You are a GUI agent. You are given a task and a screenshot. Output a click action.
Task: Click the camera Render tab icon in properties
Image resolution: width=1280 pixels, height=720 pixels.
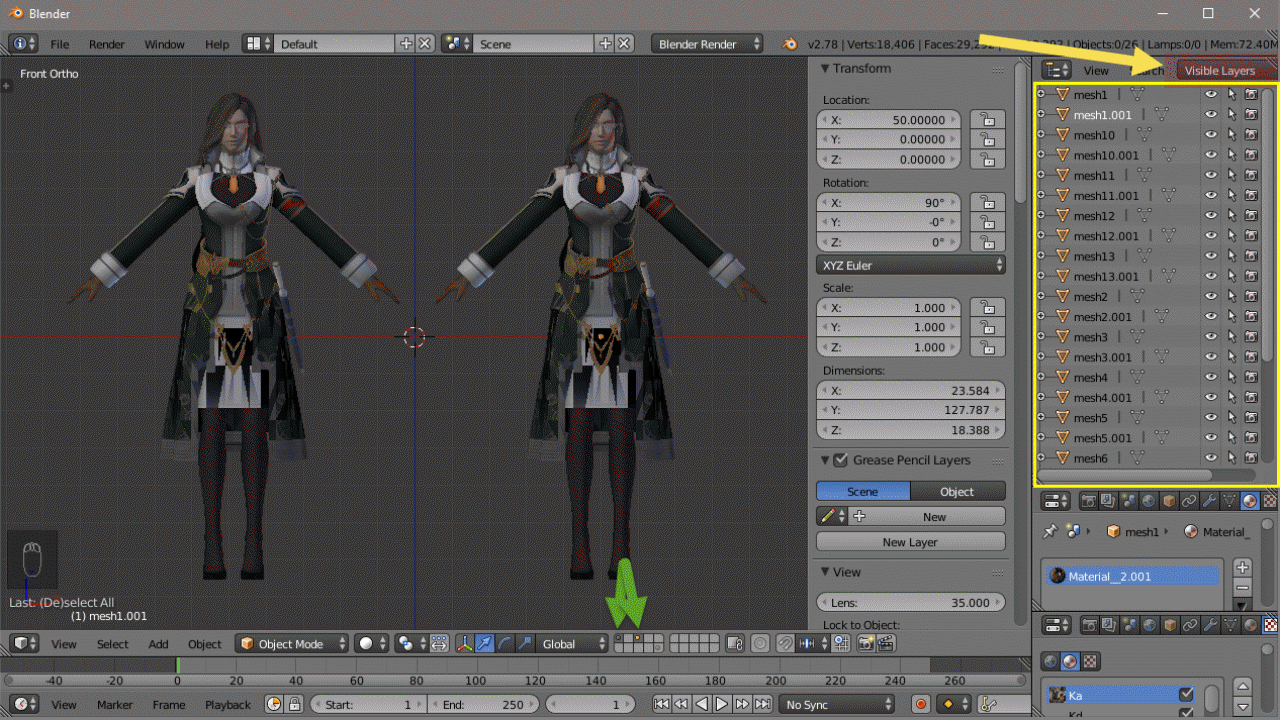pyautogui.click(x=1088, y=501)
